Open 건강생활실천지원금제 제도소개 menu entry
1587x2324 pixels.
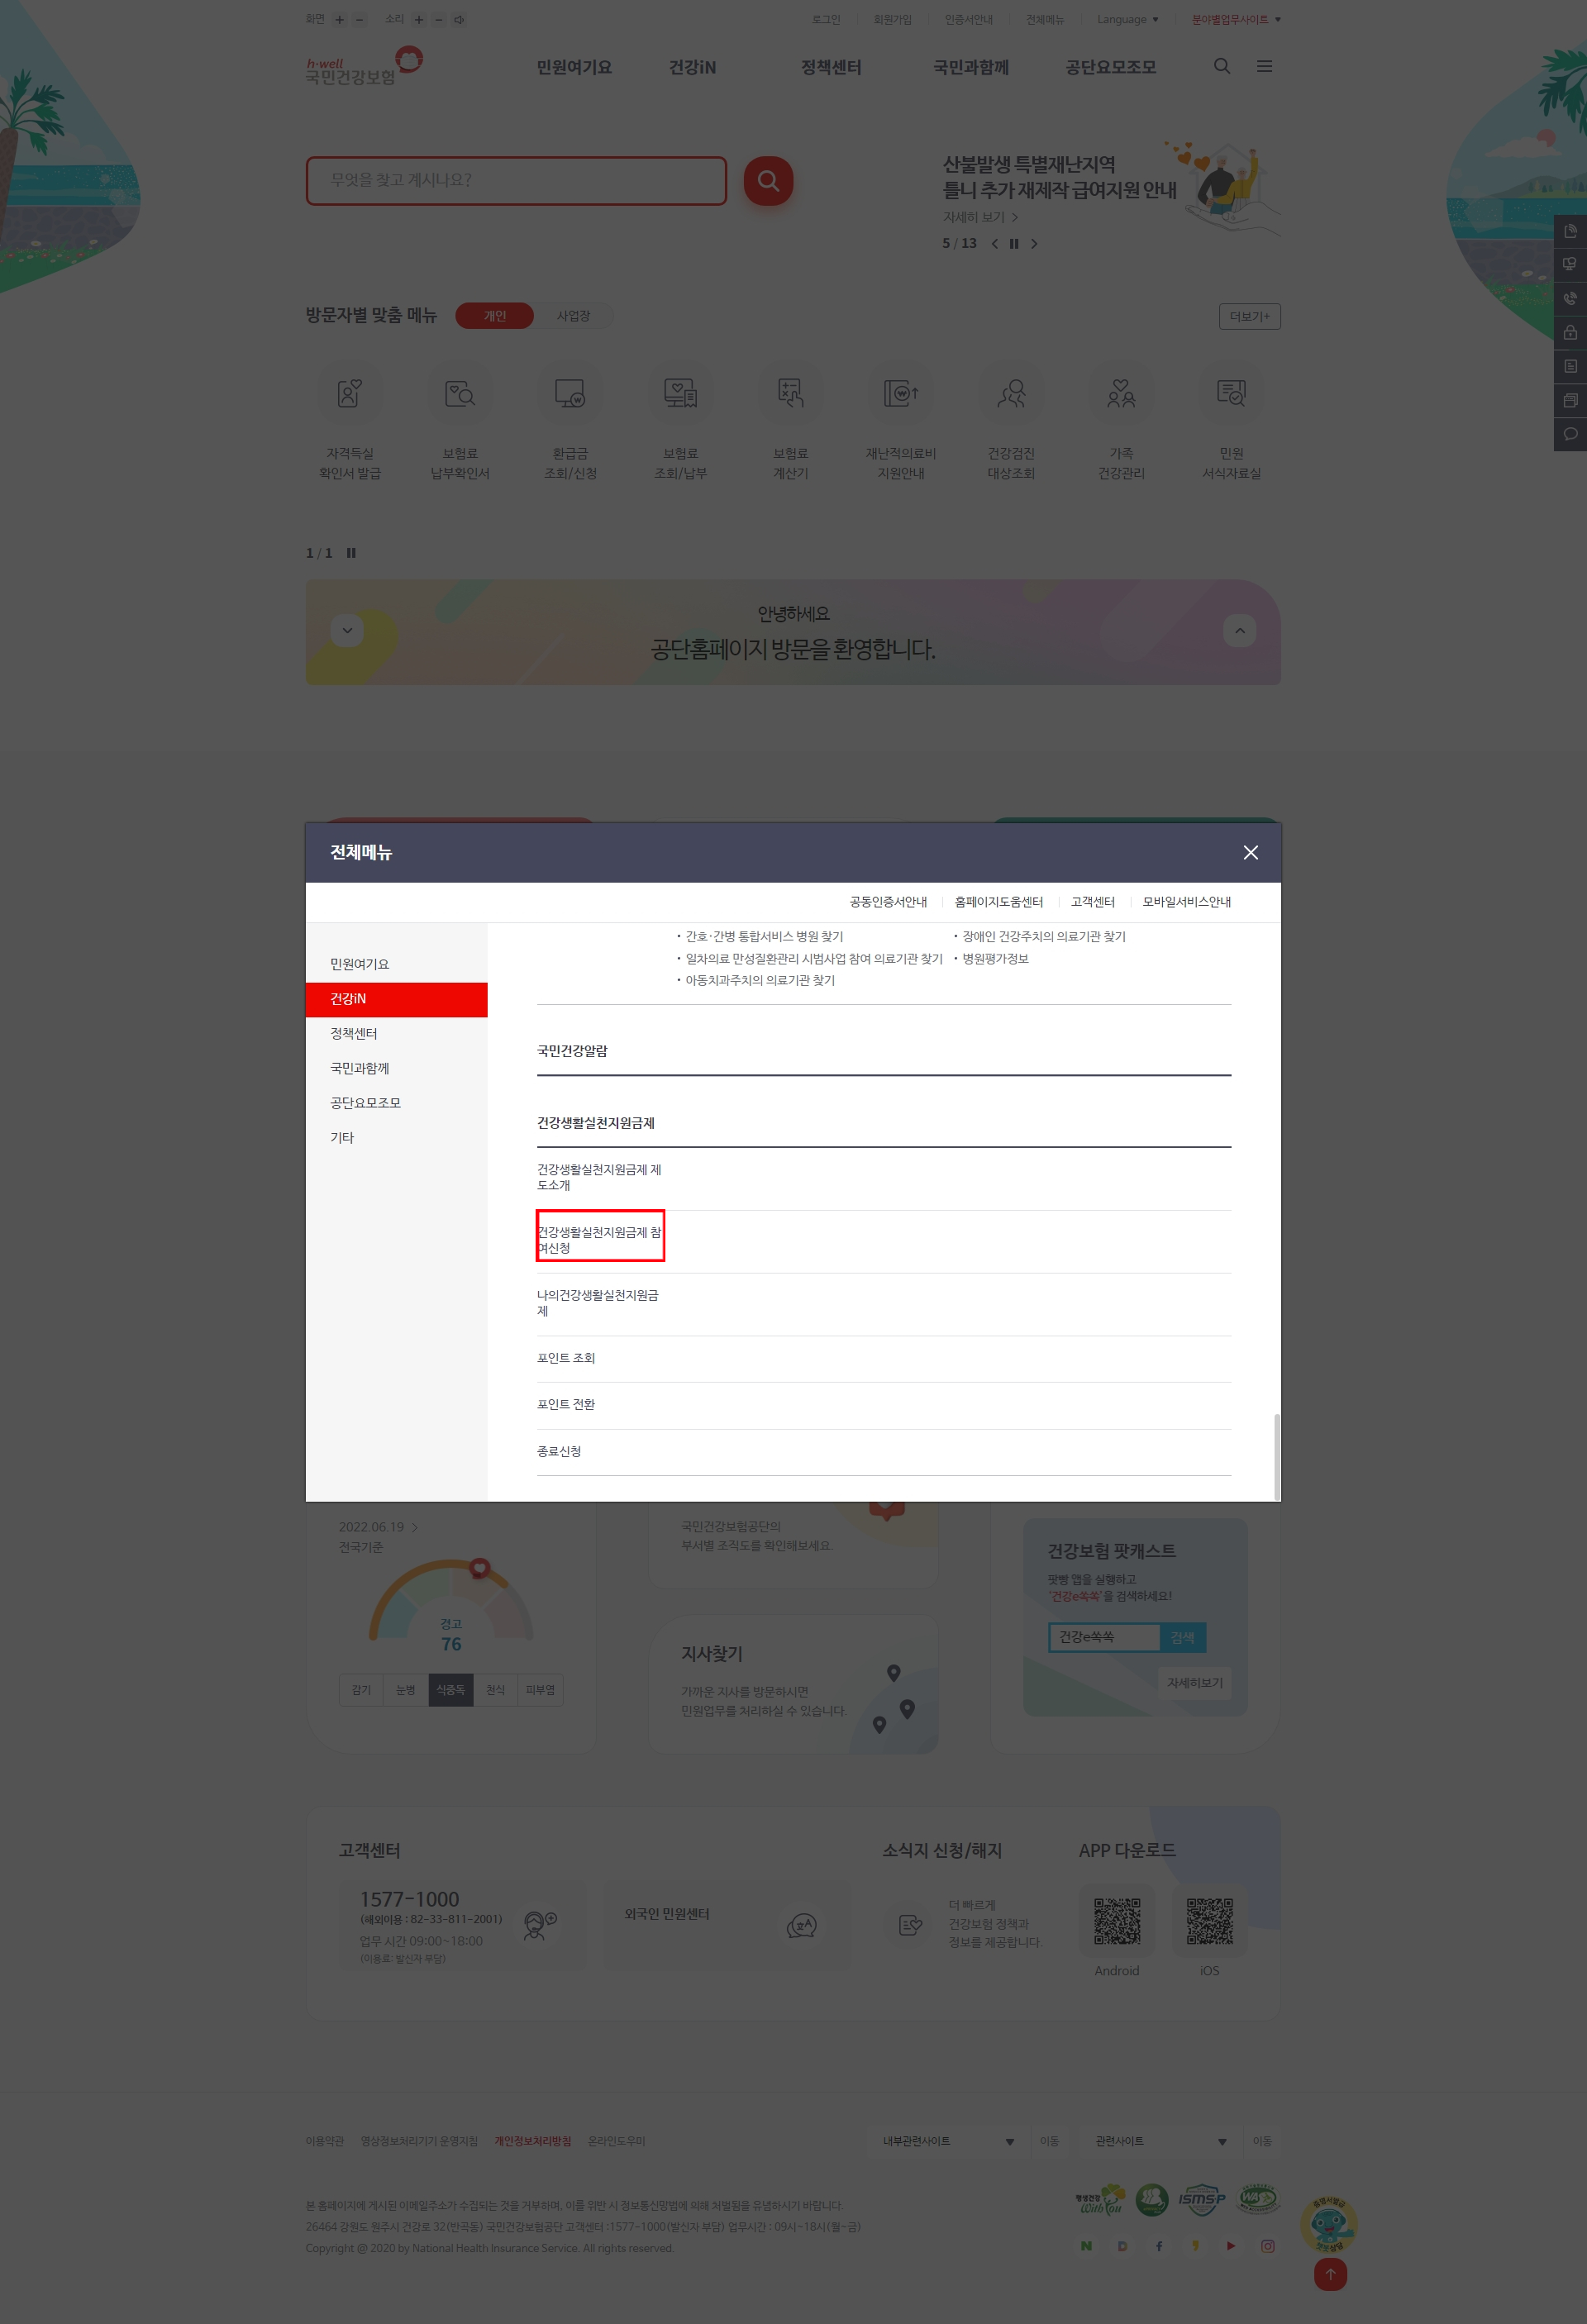pyautogui.click(x=600, y=1177)
